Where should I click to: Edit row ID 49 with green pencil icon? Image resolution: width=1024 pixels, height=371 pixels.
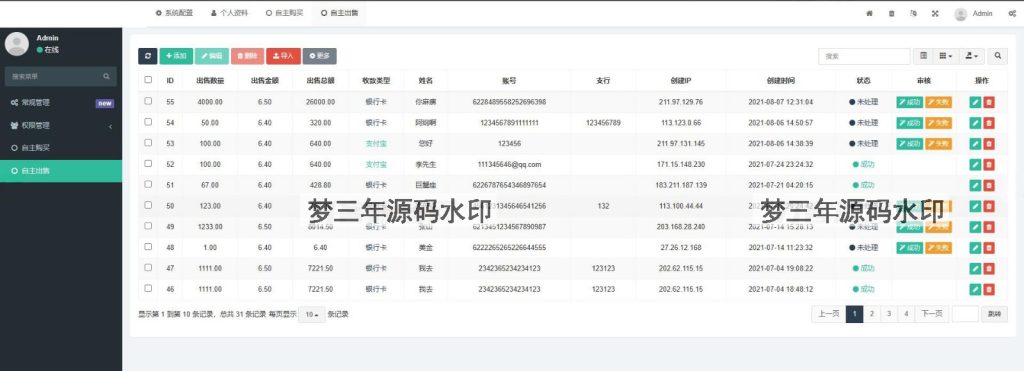(976, 227)
